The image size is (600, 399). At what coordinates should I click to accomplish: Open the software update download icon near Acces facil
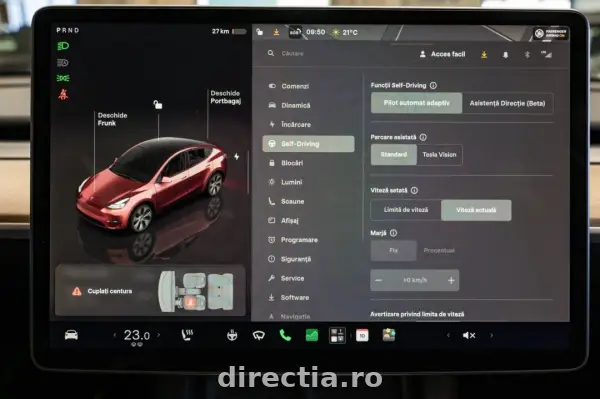pyautogui.click(x=484, y=55)
